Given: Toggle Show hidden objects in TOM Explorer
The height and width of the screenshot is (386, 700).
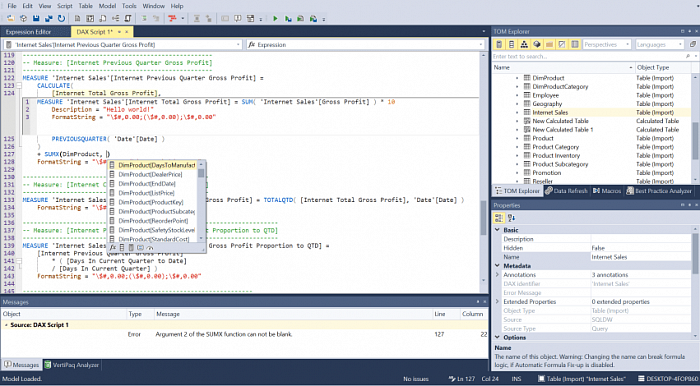Looking at the screenshot, I should (x=562, y=44).
